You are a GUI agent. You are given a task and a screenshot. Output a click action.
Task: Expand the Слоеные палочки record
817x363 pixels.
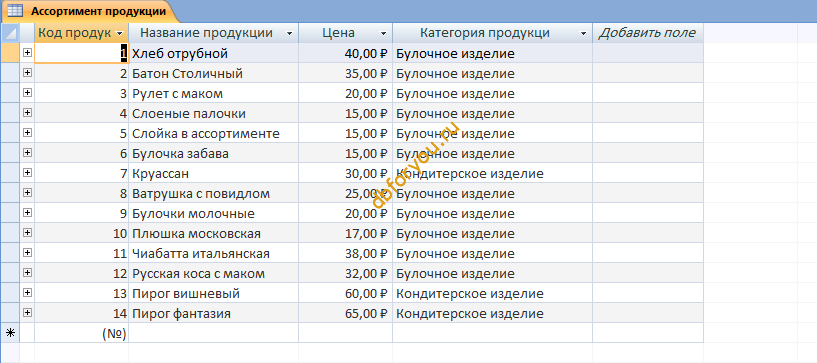click(x=27, y=112)
